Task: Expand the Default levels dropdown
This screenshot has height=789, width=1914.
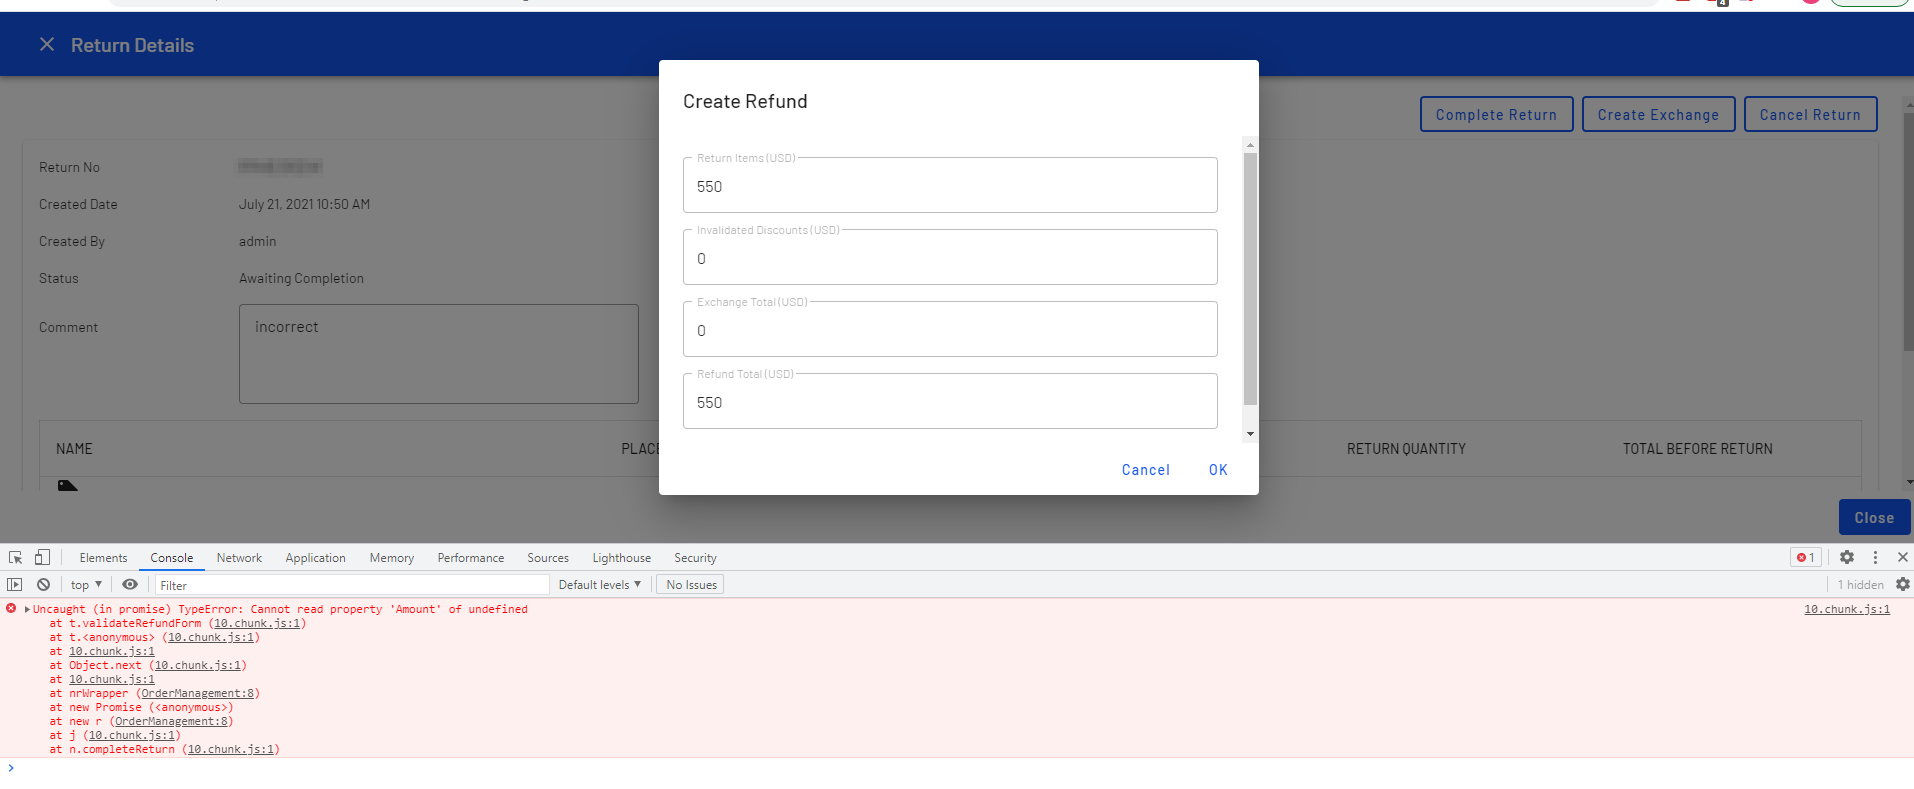Action: tap(599, 585)
